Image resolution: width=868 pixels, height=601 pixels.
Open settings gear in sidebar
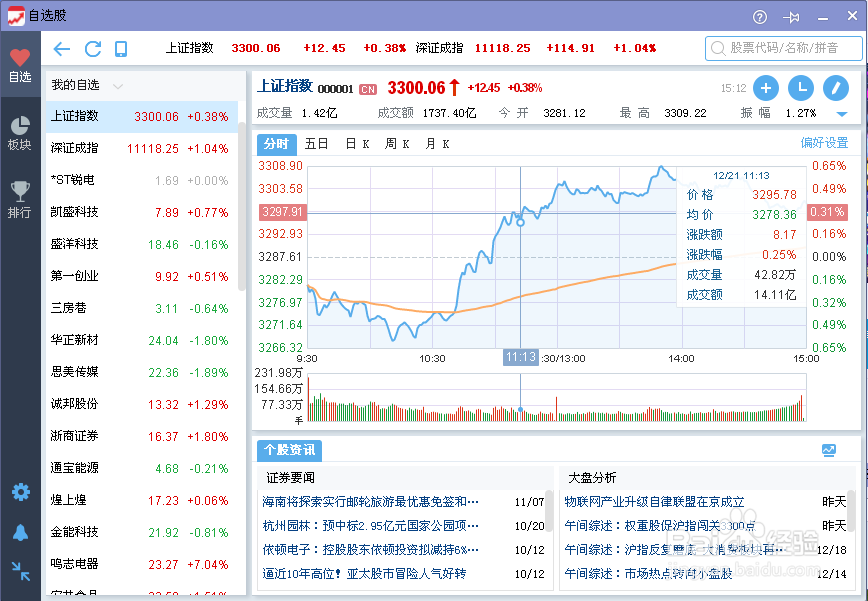point(20,492)
